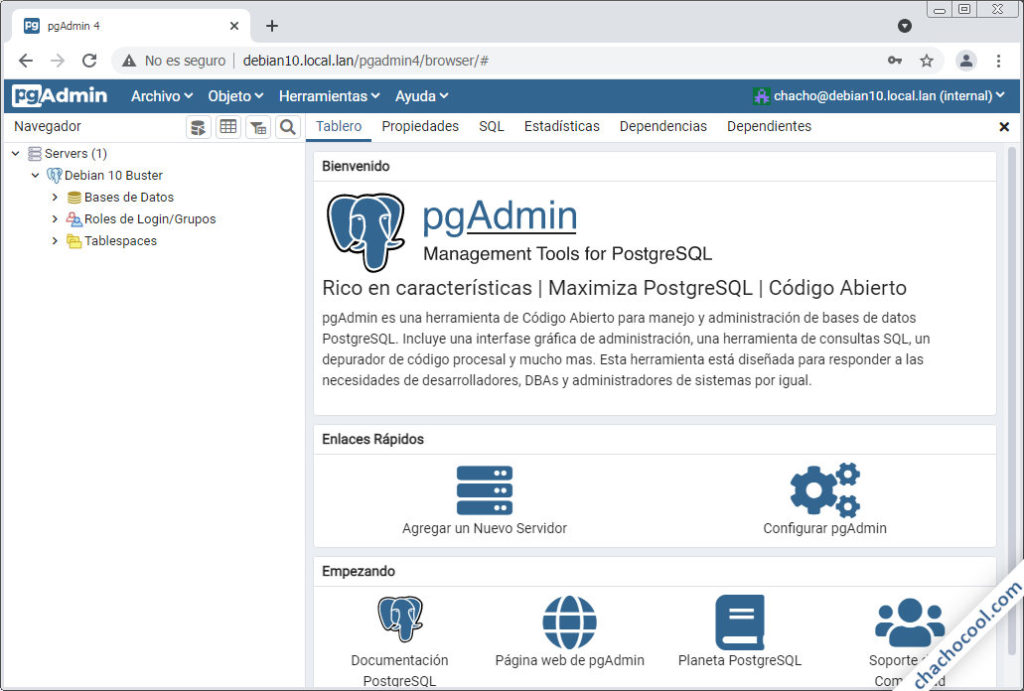The height and width of the screenshot is (691, 1024).
Task: Switch to the SQL tab
Action: coord(491,126)
